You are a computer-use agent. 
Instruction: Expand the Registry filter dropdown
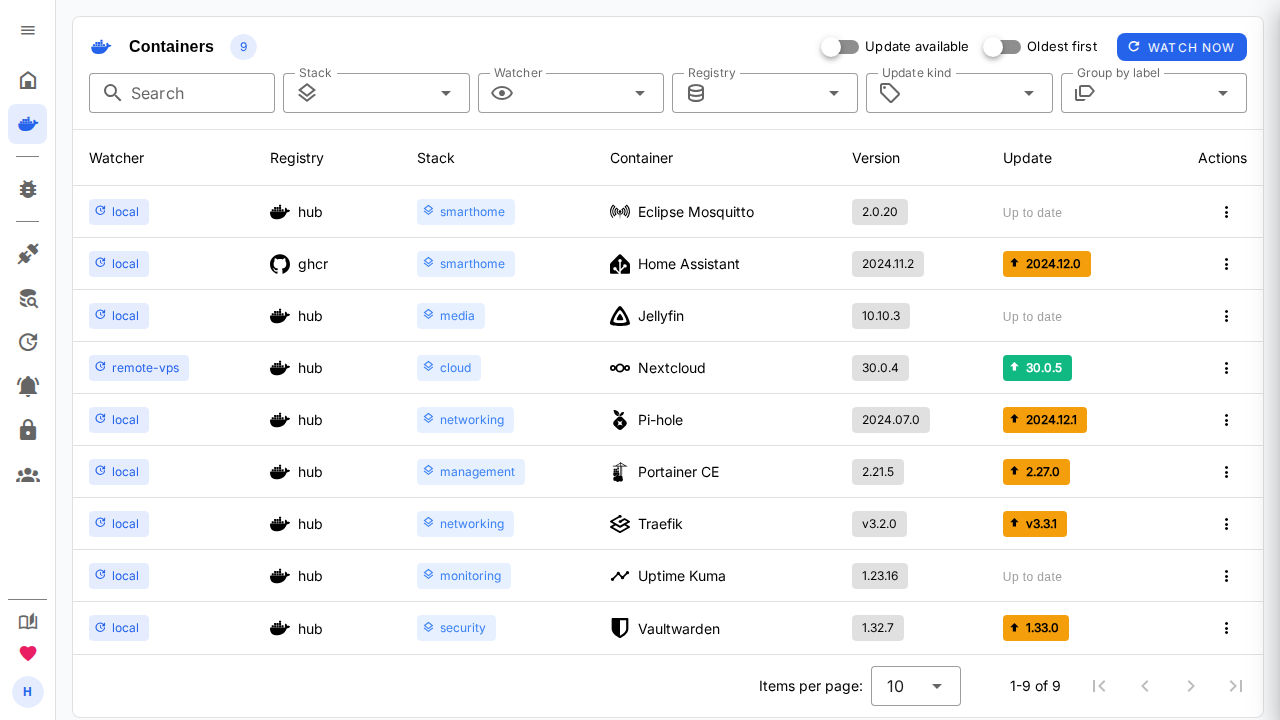pos(765,93)
